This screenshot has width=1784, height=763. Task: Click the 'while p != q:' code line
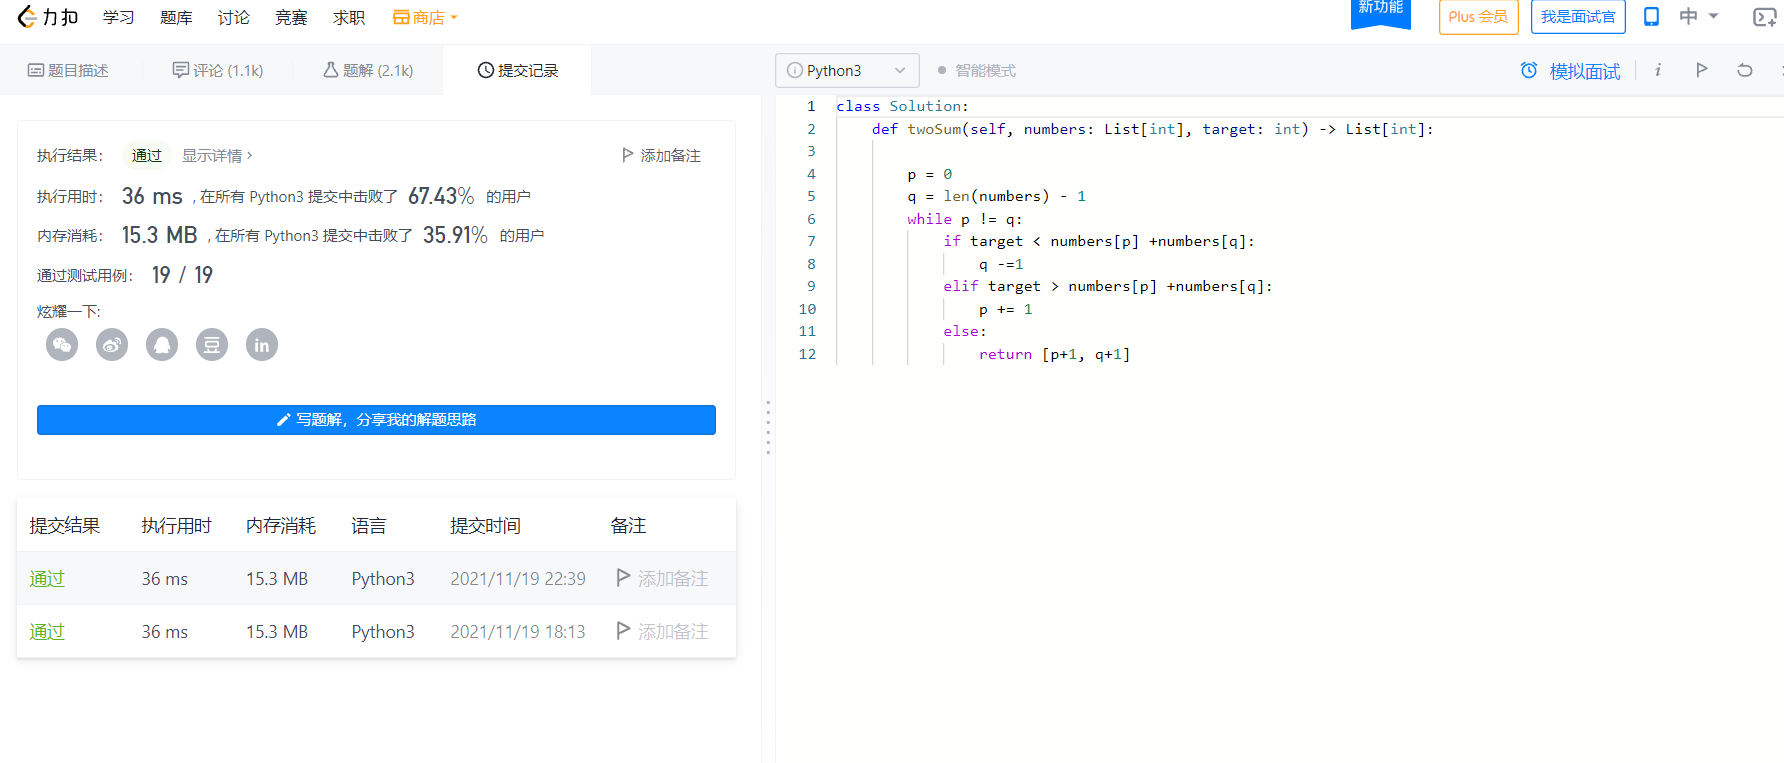[964, 219]
